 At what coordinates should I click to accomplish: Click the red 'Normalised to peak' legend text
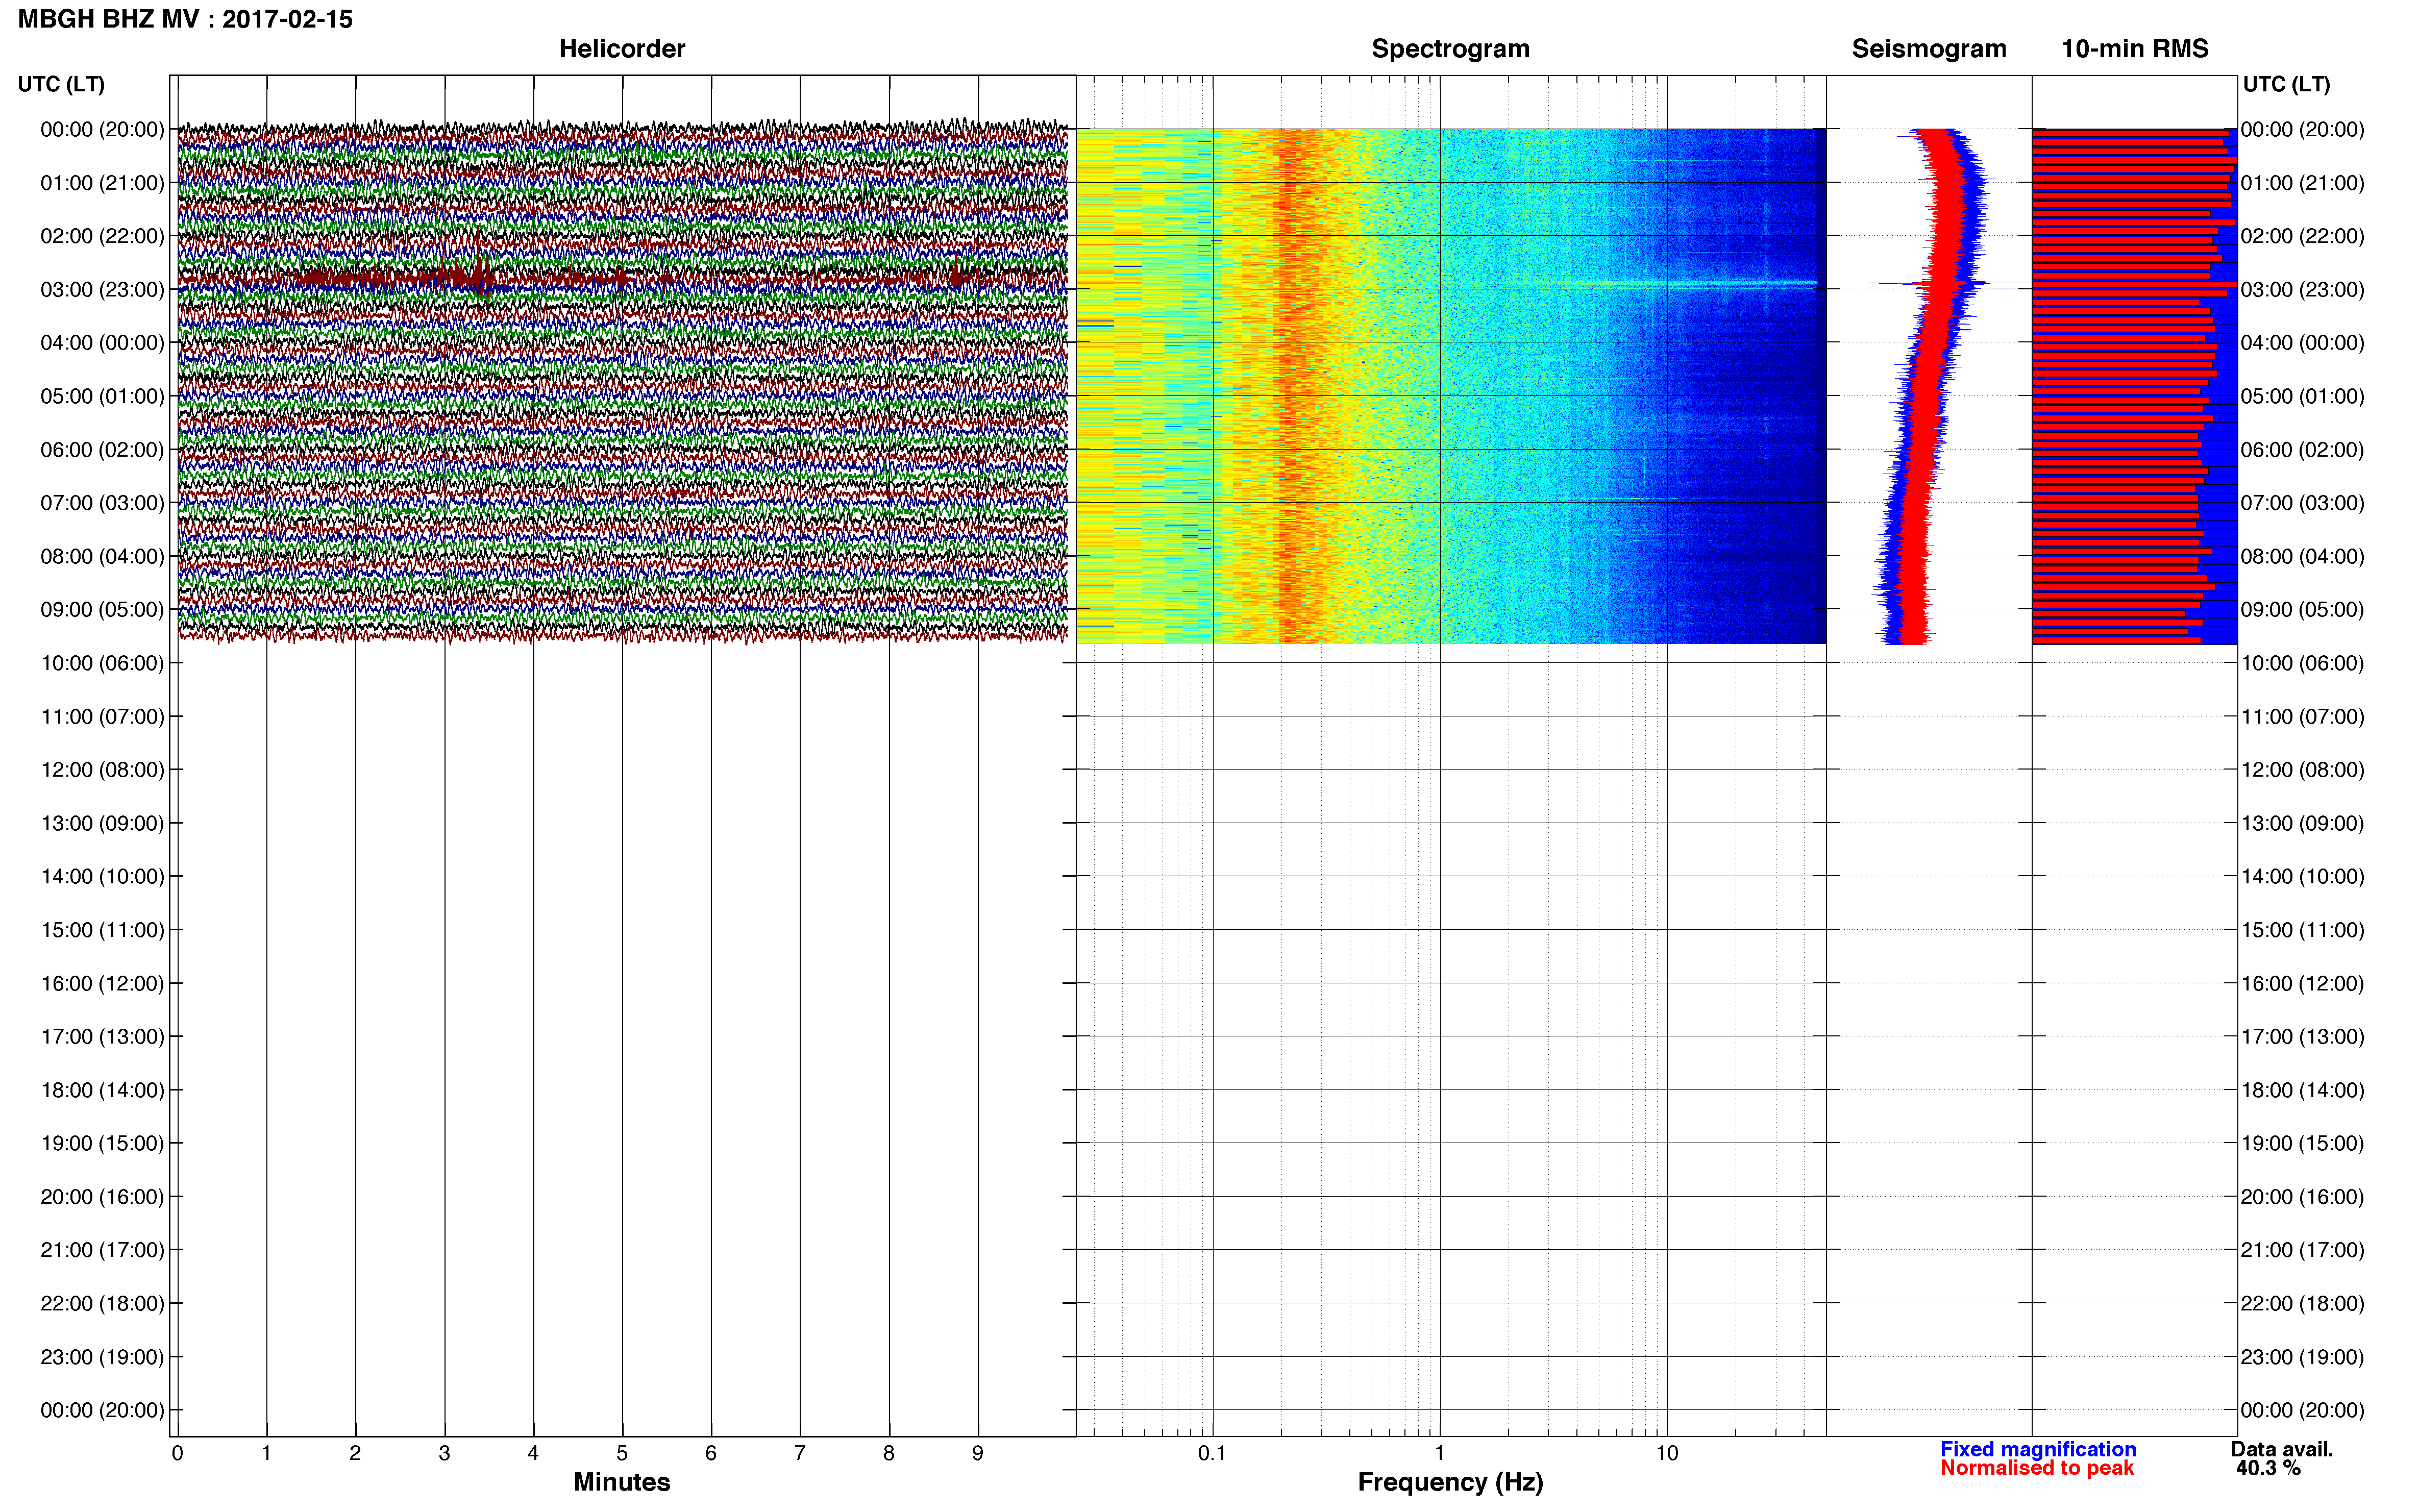click(x=2037, y=1468)
